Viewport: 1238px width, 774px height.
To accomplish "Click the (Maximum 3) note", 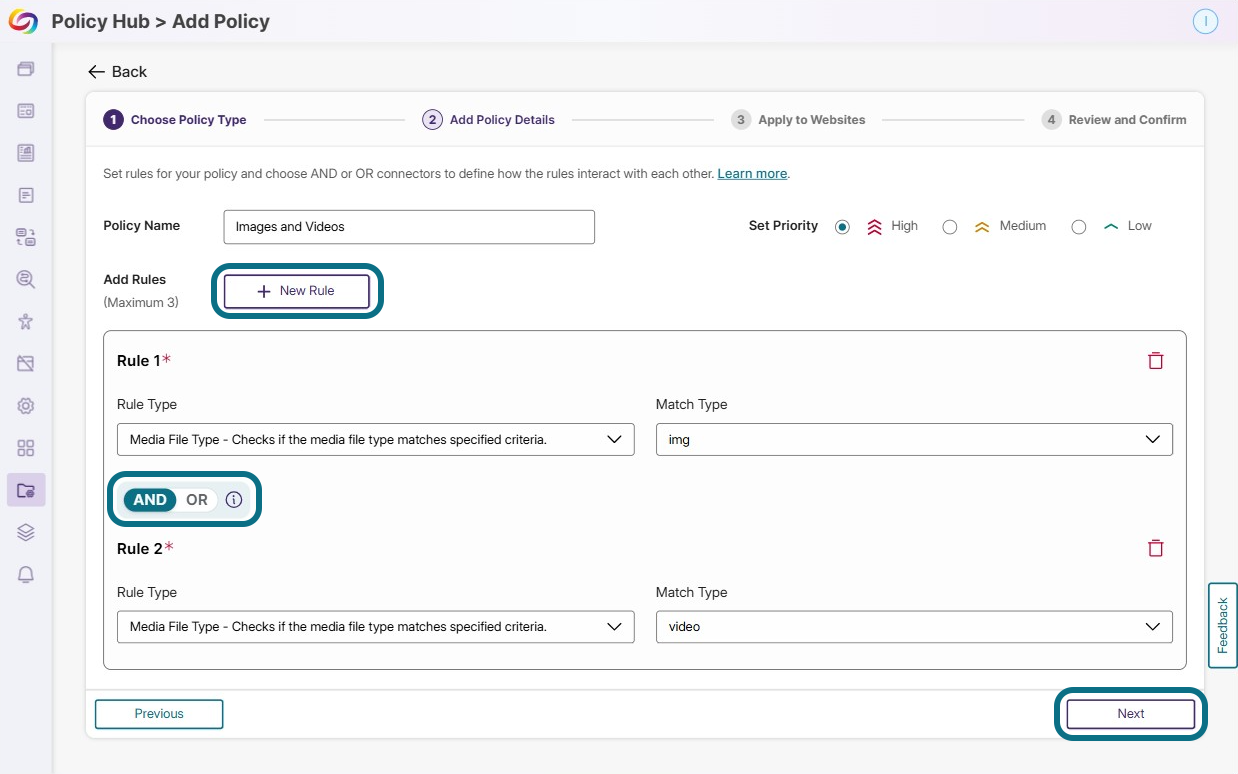I will tap(141, 302).
